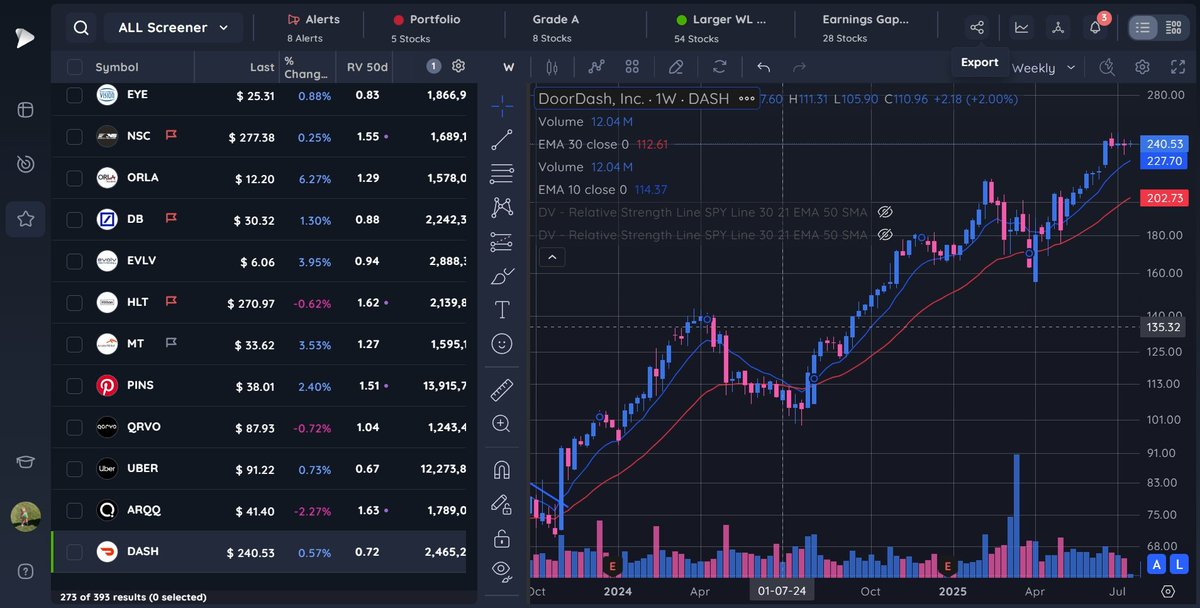This screenshot has width=1200, height=608.
Task: Click the Export share icon
Action: pos(978,28)
